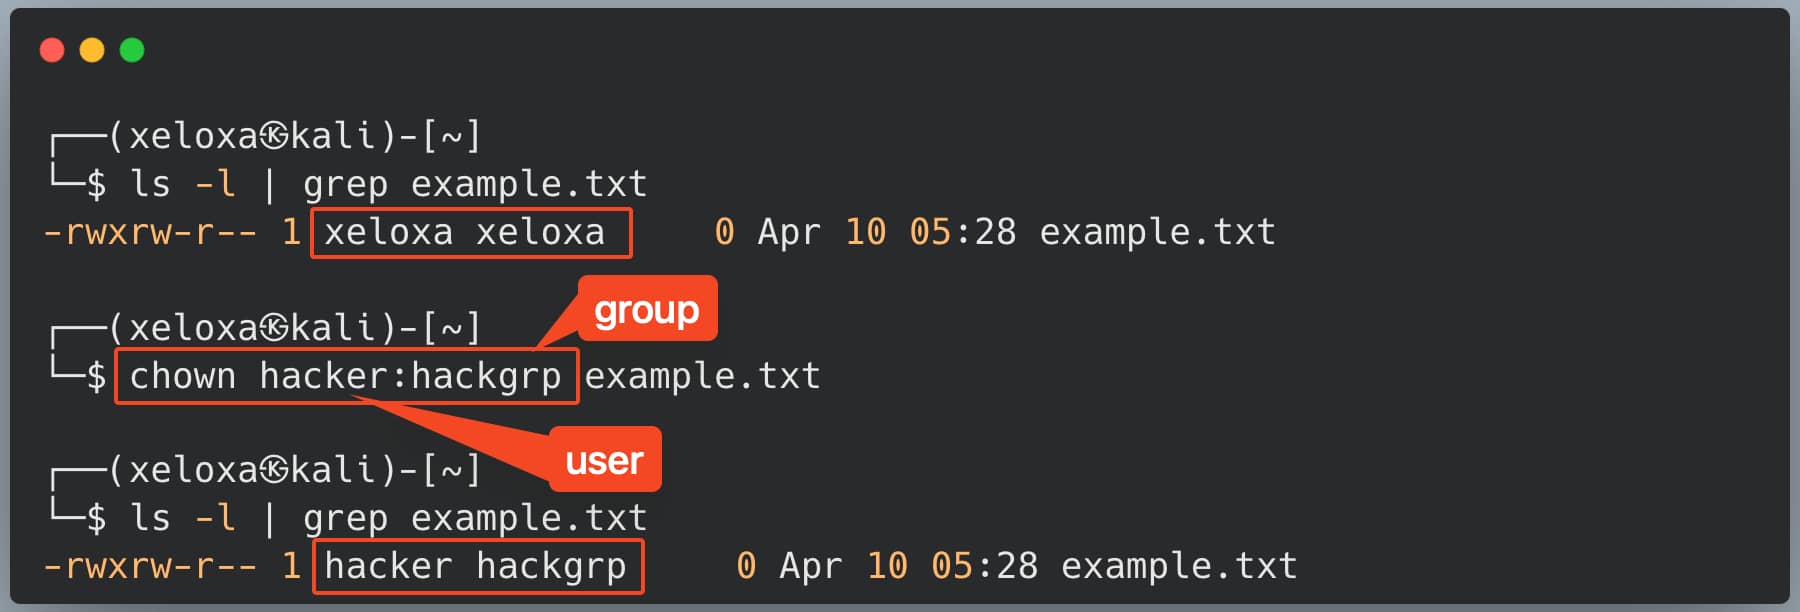
Task: Click the first "ls -l | grep example.txt" command
Action: coord(389,185)
